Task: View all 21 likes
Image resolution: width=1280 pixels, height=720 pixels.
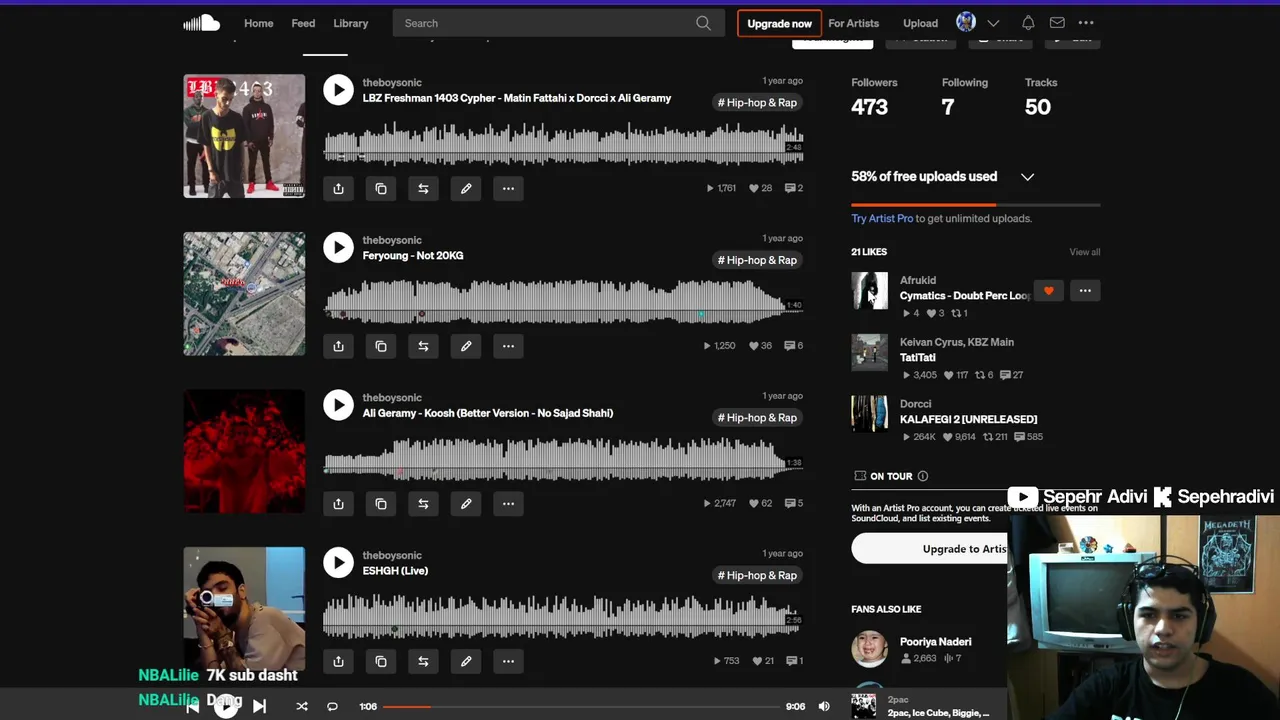Action: pyautogui.click(x=1084, y=252)
